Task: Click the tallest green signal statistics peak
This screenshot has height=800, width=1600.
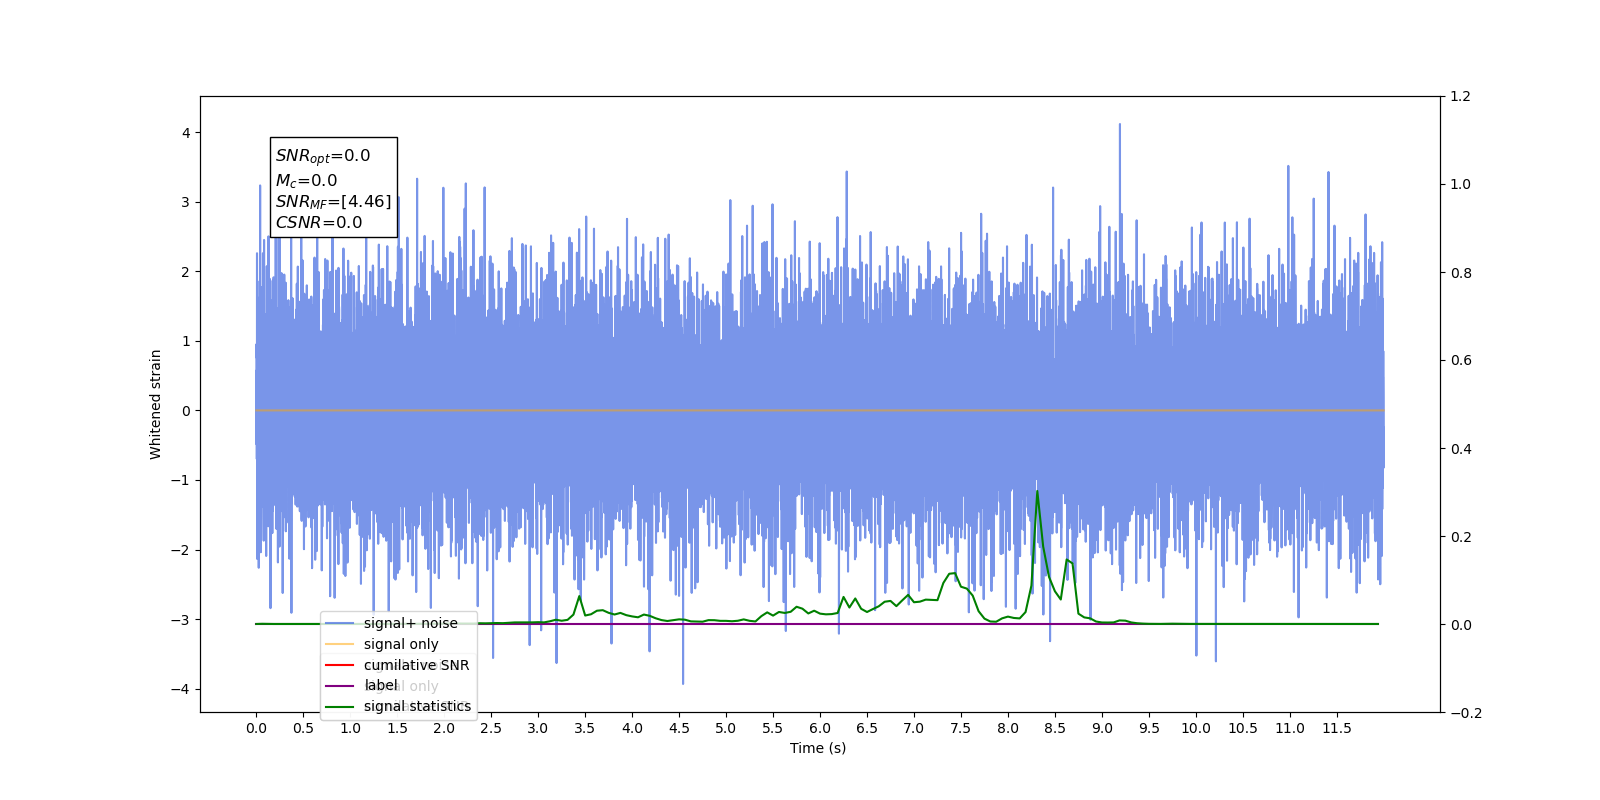Action: click(x=1037, y=492)
